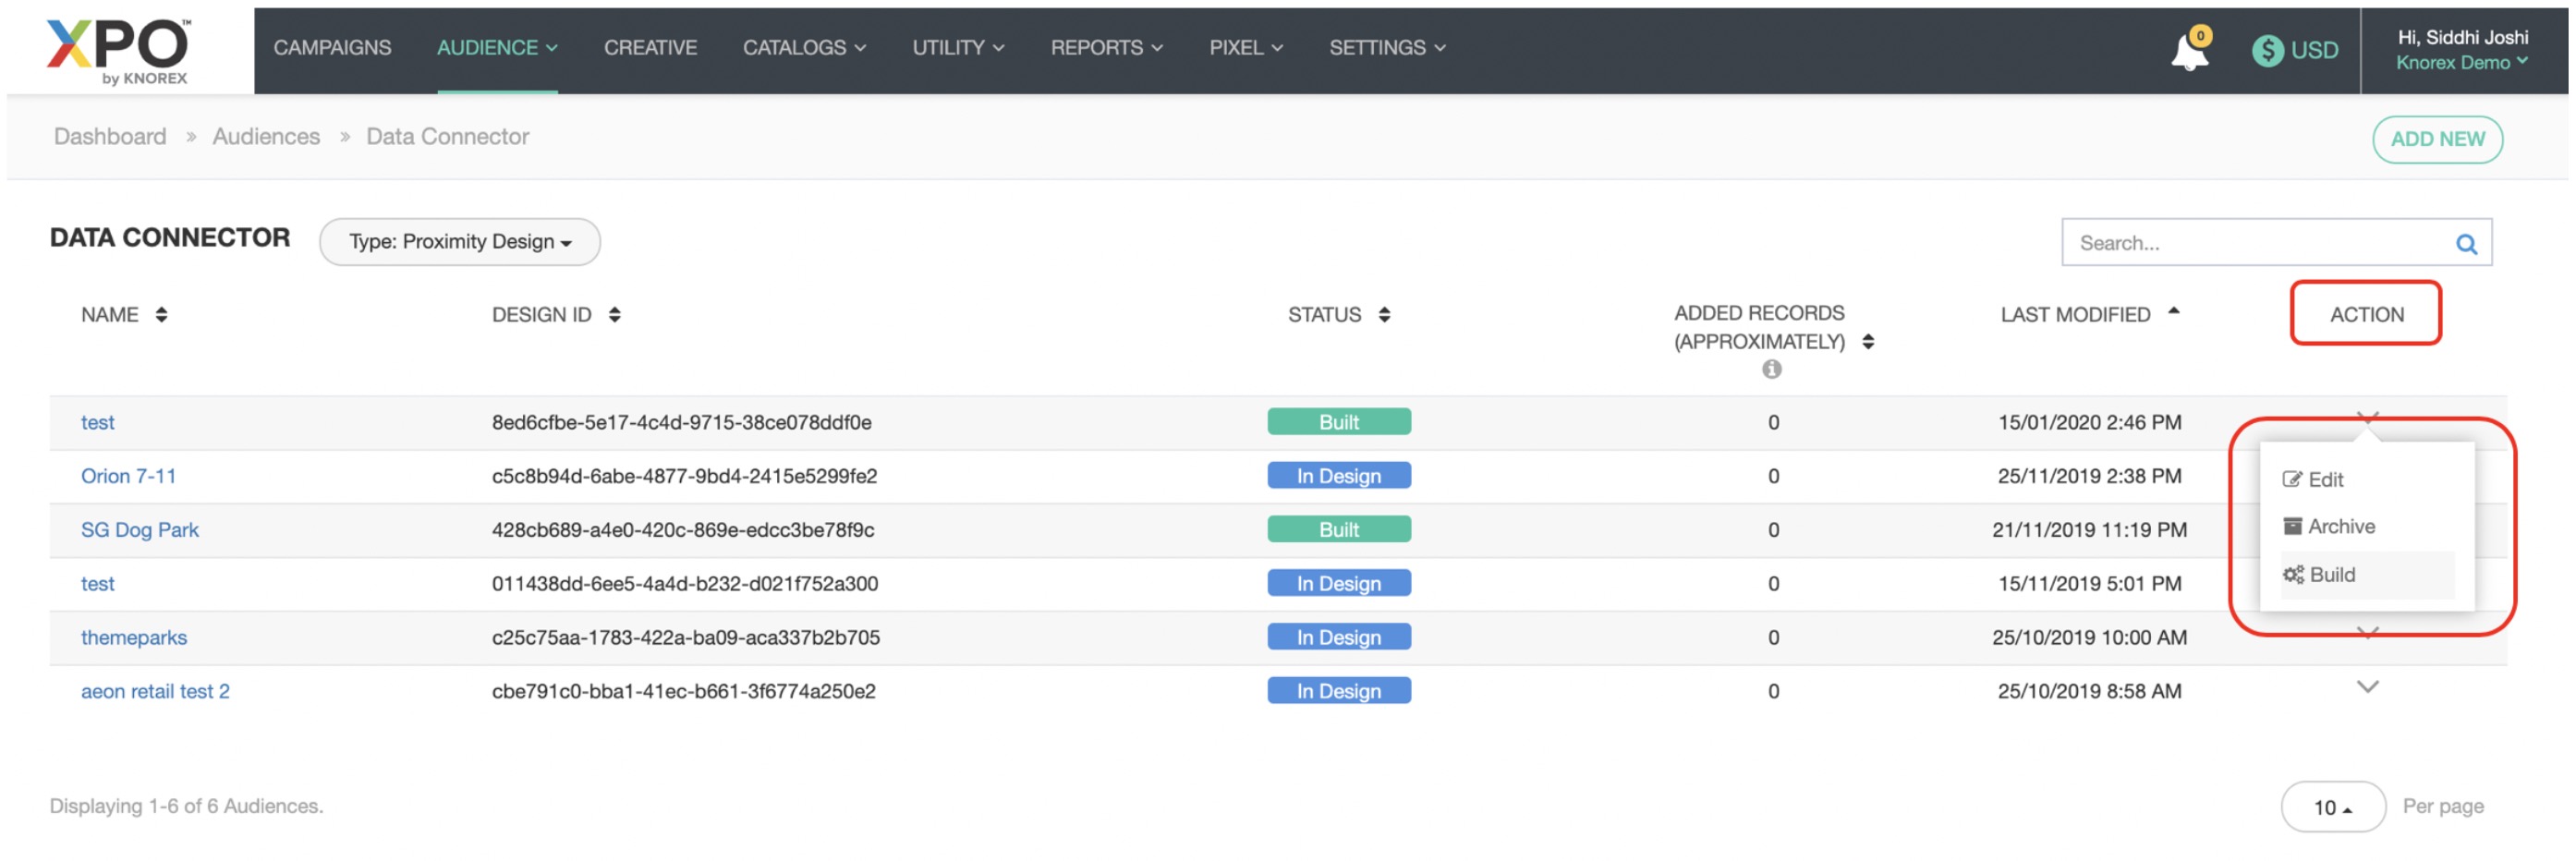Sort by Status column arrows
The width and height of the screenshot is (2576, 861).
1384,315
